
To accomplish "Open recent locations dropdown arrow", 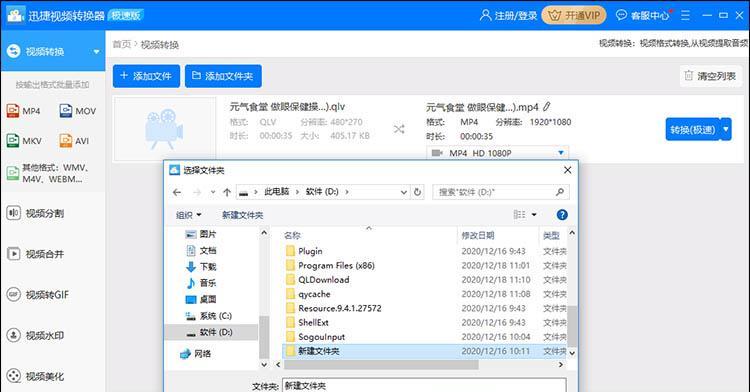I will point(213,192).
